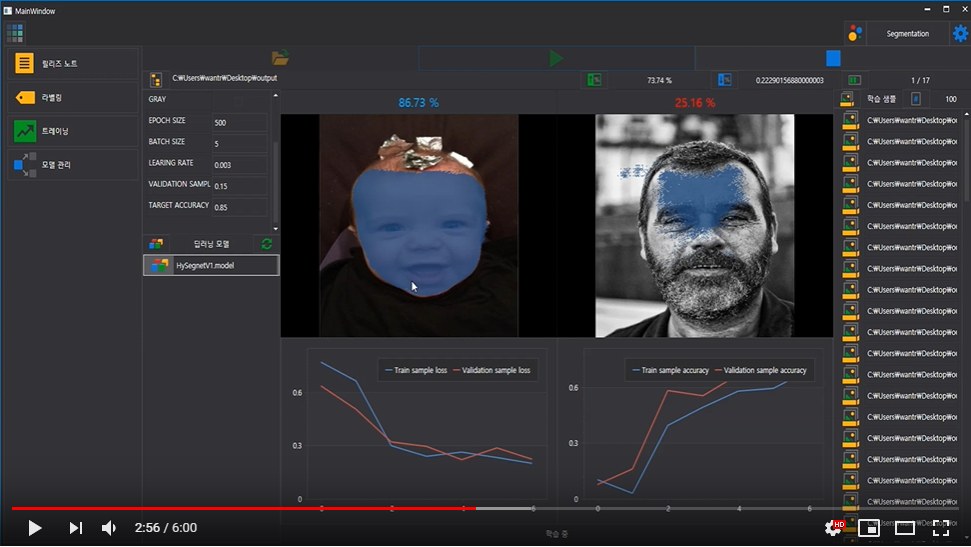This screenshot has height=547, width=971.
Task: Click the 학습 샘플 label
Action: 881,98
